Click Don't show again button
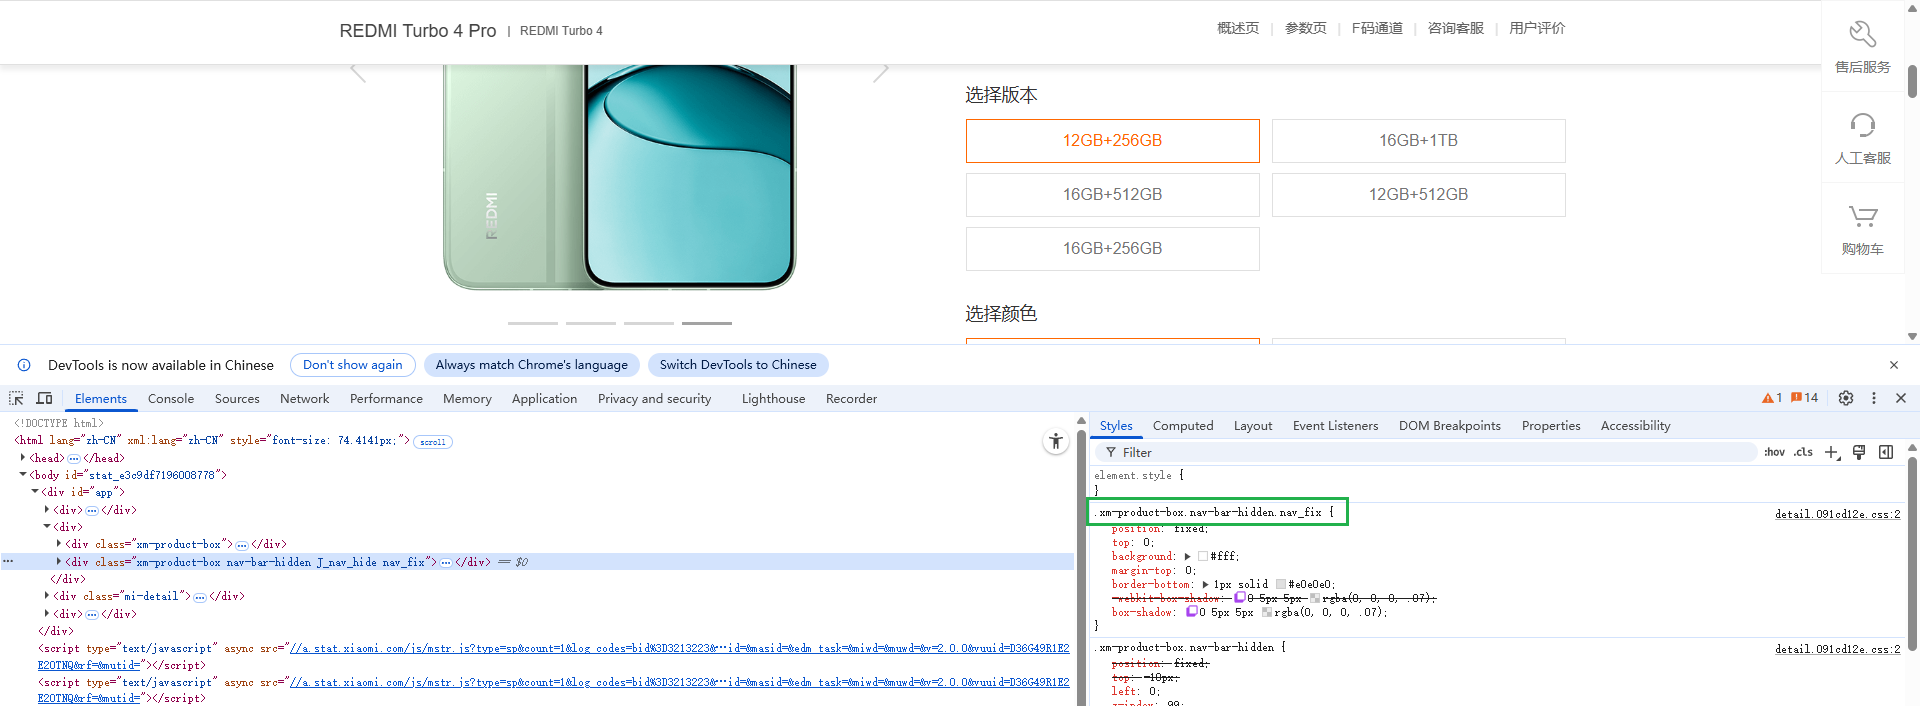This screenshot has width=1920, height=706. click(353, 365)
